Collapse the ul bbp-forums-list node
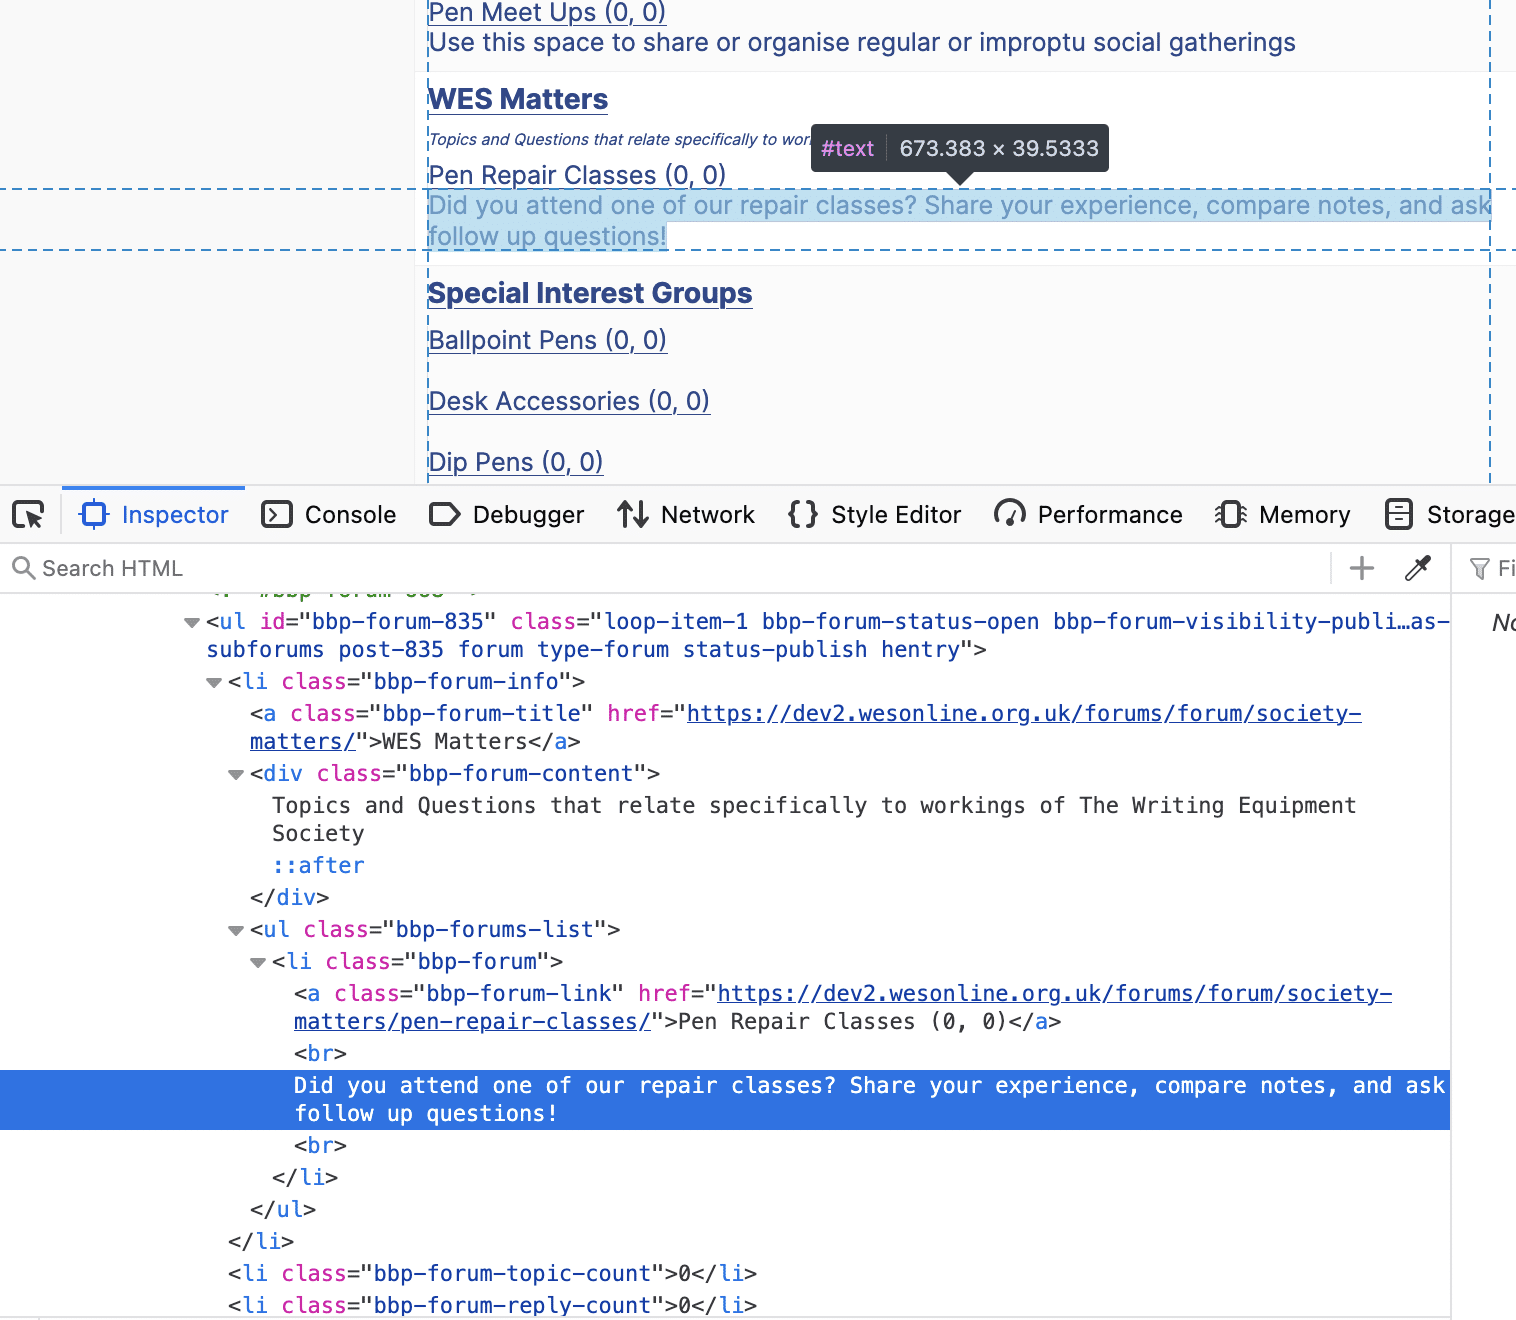 (236, 930)
